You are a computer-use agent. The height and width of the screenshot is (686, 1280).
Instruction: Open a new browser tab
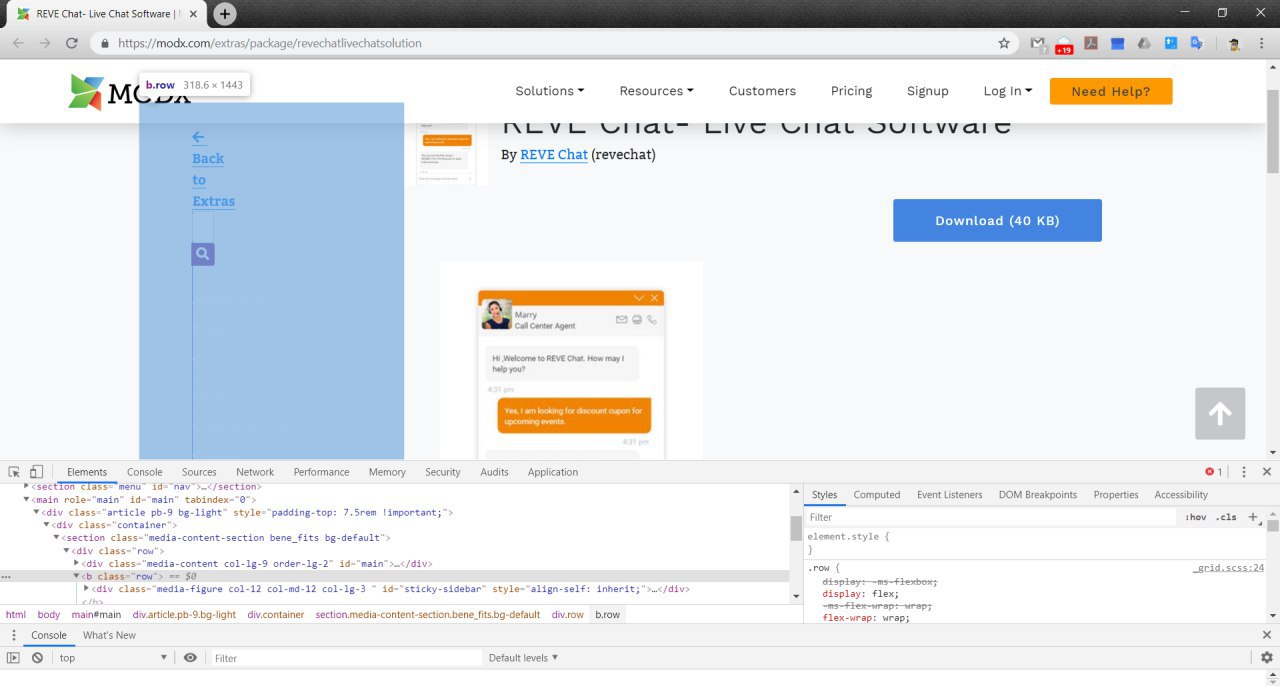pyautogui.click(x=225, y=14)
